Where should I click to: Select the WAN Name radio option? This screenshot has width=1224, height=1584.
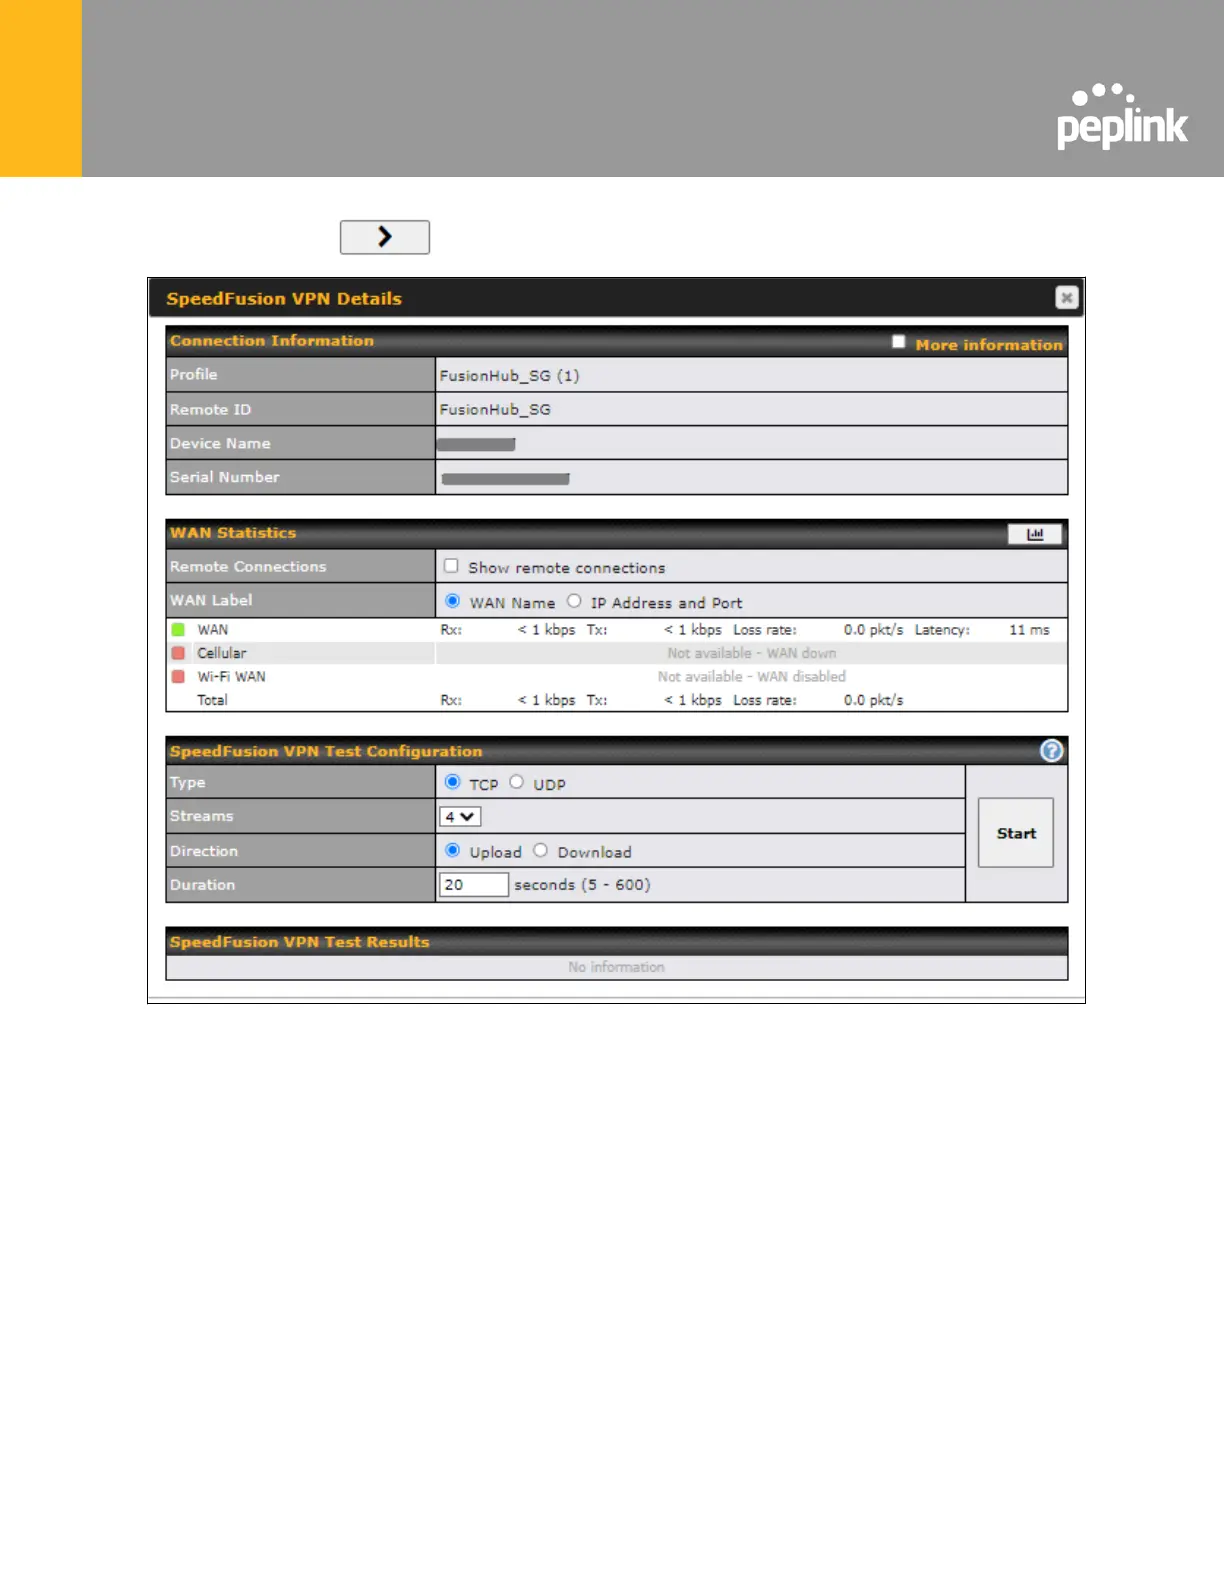click(x=452, y=601)
